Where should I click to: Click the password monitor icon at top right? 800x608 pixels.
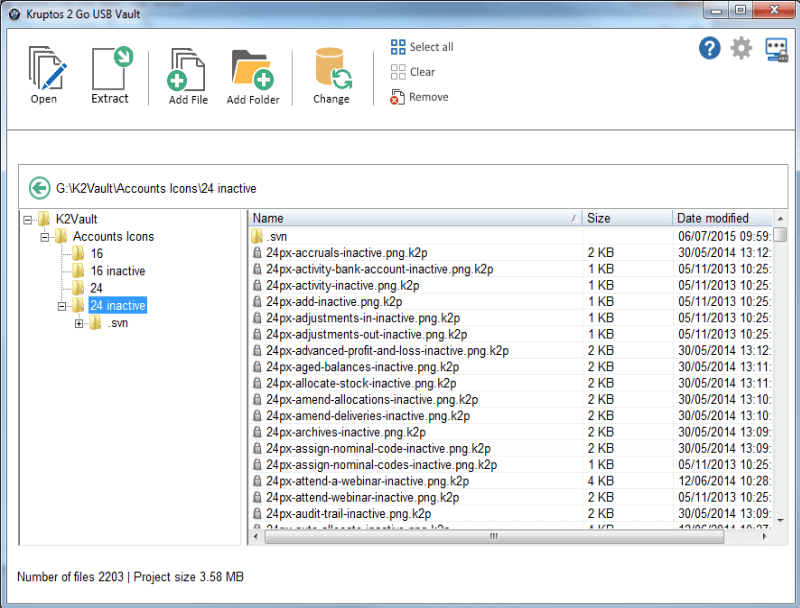click(x=776, y=49)
